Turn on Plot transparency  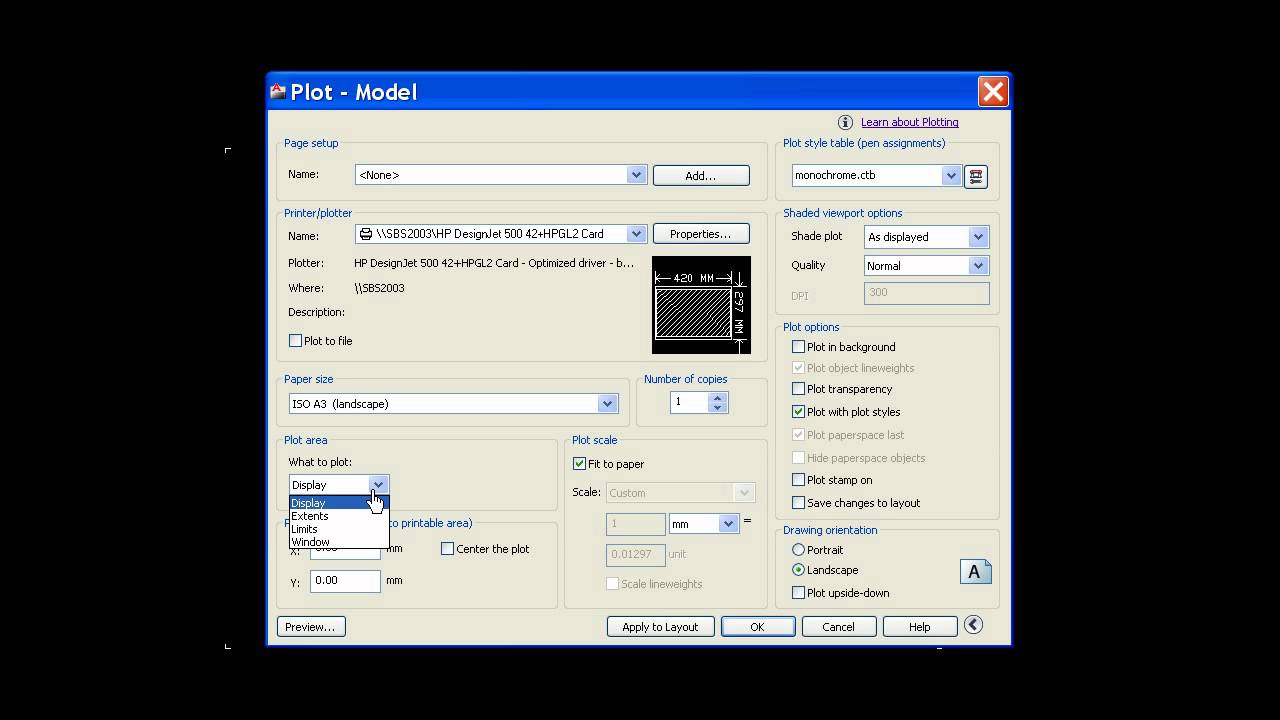pos(798,389)
